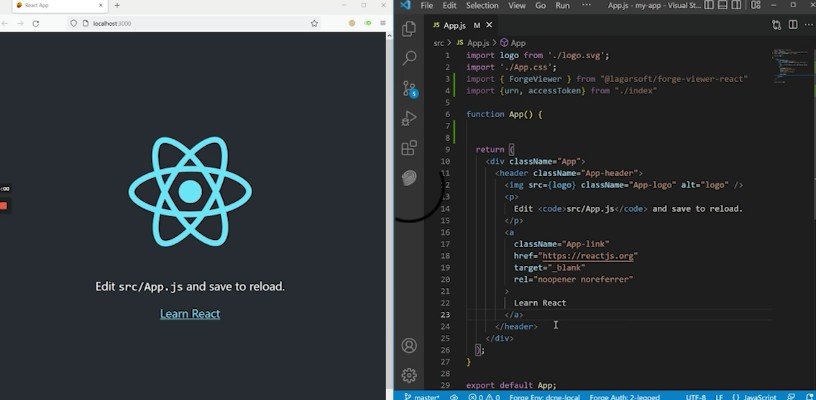Change the LF end-of-line sequence
Image resolution: width=816 pixels, height=400 pixels.
point(720,397)
